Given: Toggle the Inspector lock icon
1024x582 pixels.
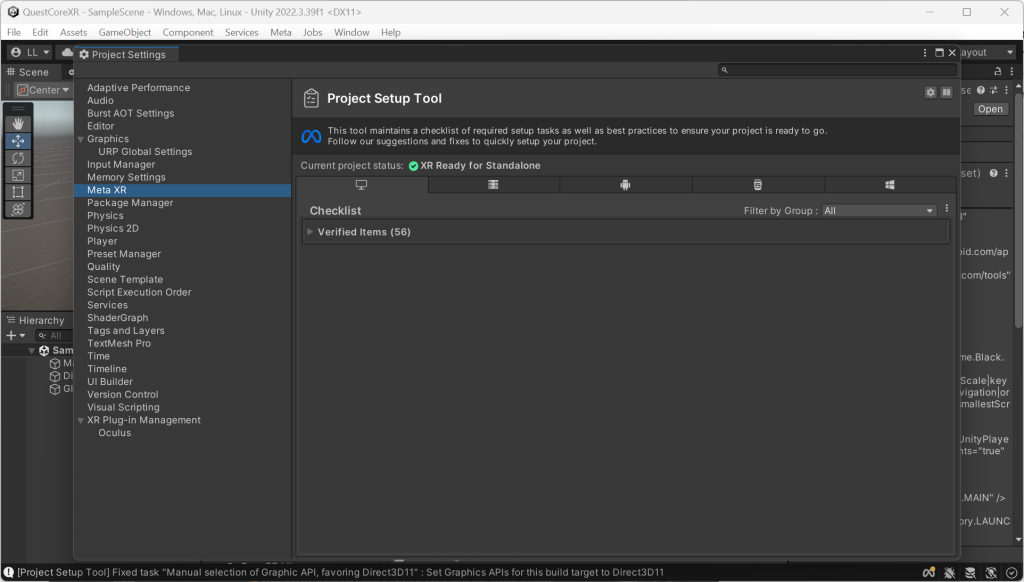Looking at the screenshot, I should [997, 71].
